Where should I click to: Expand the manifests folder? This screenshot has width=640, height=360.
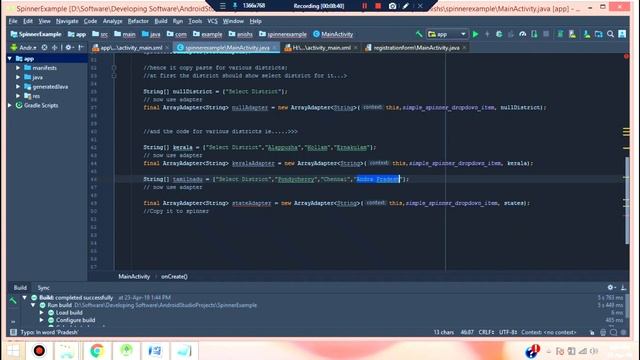(x=18, y=68)
